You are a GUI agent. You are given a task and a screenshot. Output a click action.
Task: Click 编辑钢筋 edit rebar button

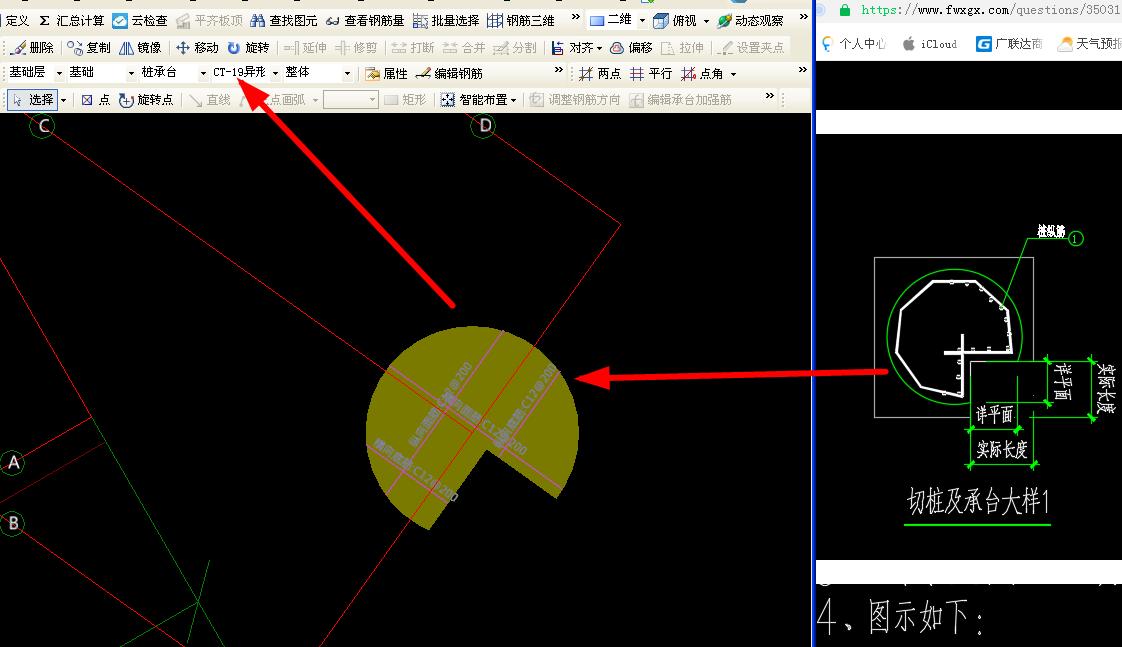pos(449,73)
